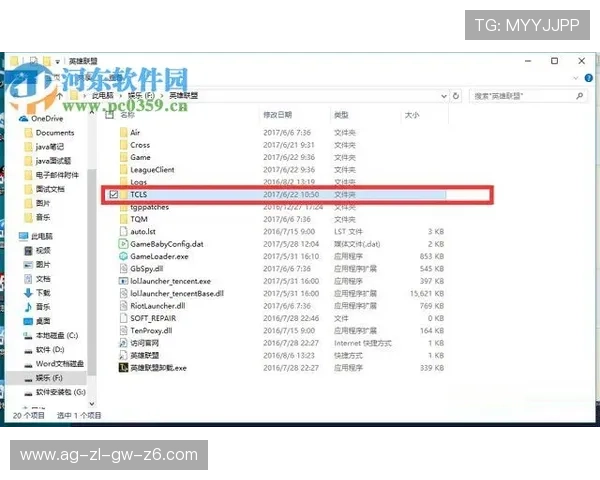
Task: Expand the ribbon with the chevron
Action: pyautogui.click(x=576, y=78)
